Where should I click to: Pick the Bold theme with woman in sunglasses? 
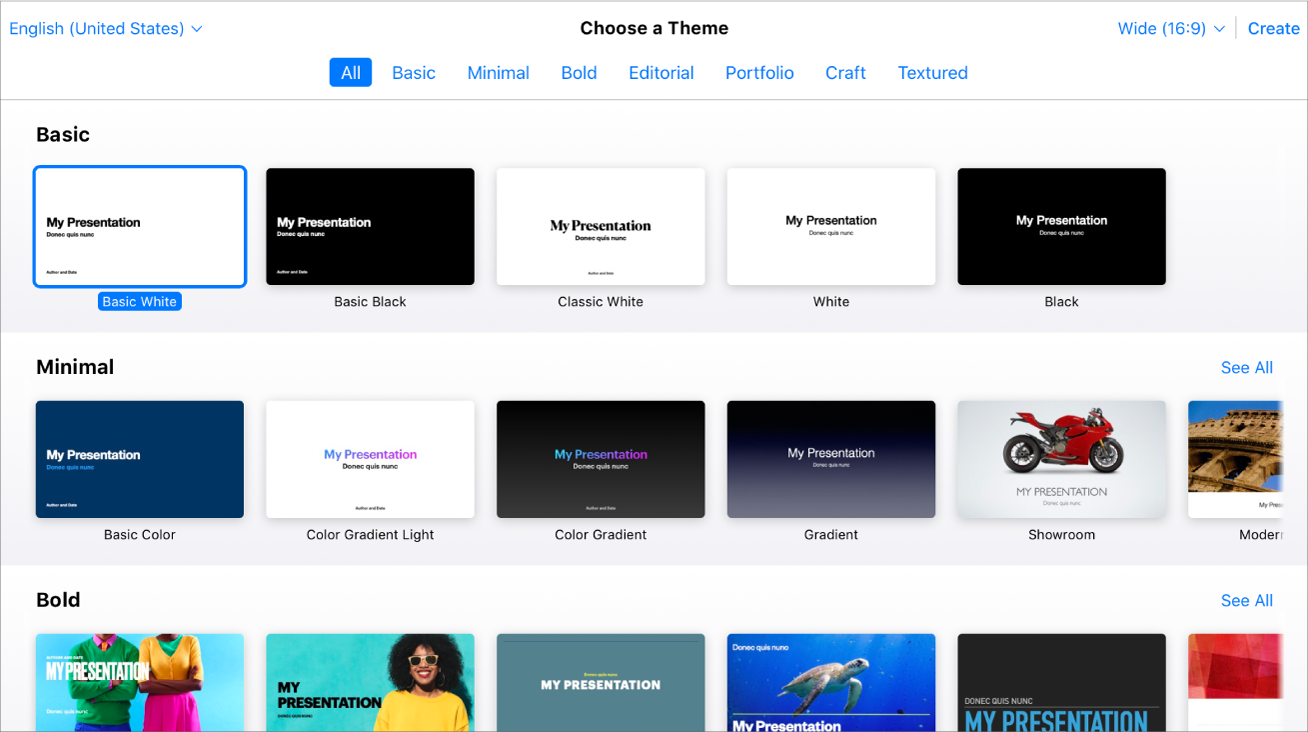pos(370,682)
